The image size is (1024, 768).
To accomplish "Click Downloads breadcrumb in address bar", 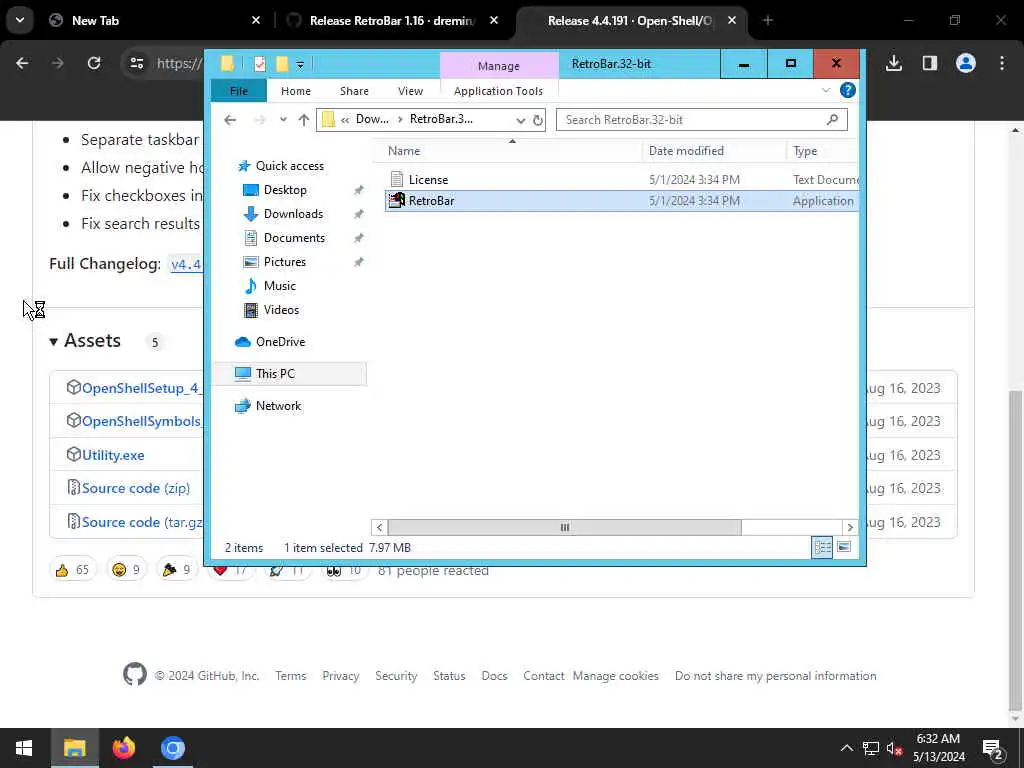I will [x=372, y=120].
